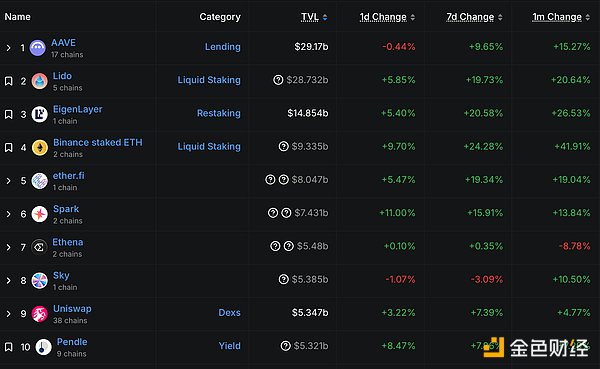Click the EigenLayer logo icon
600x369 pixels.
pyautogui.click(x=39, y=114)
